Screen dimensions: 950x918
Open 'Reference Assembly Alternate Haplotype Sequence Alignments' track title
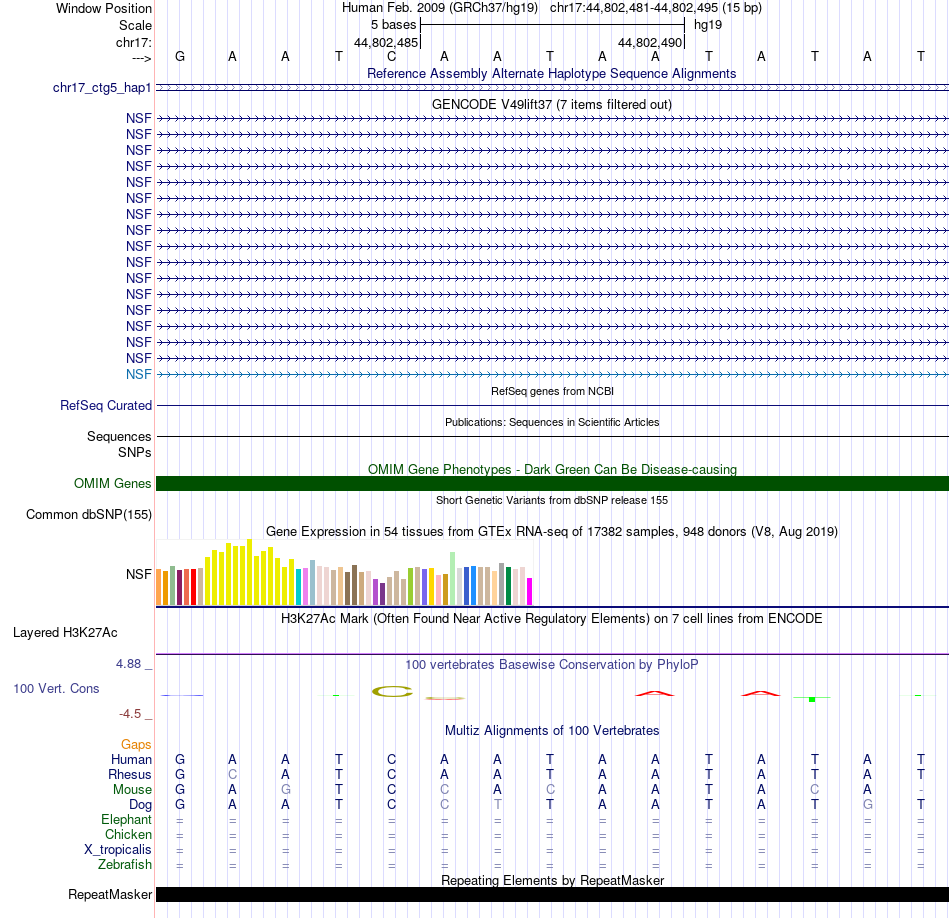551,73
